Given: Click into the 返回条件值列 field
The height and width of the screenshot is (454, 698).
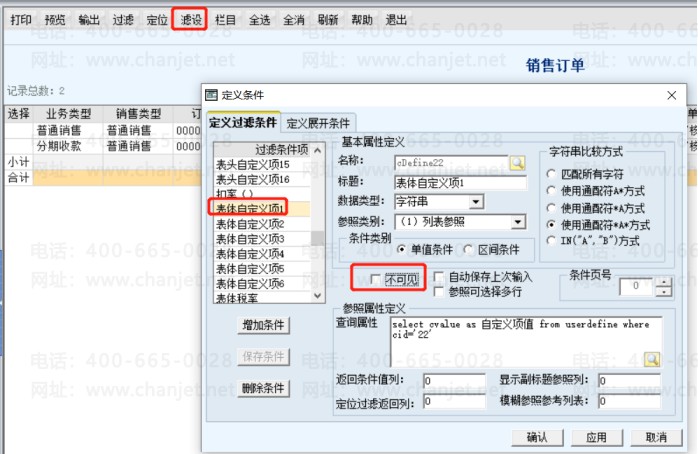Looking at the screenshot, I should click(454, 381).
